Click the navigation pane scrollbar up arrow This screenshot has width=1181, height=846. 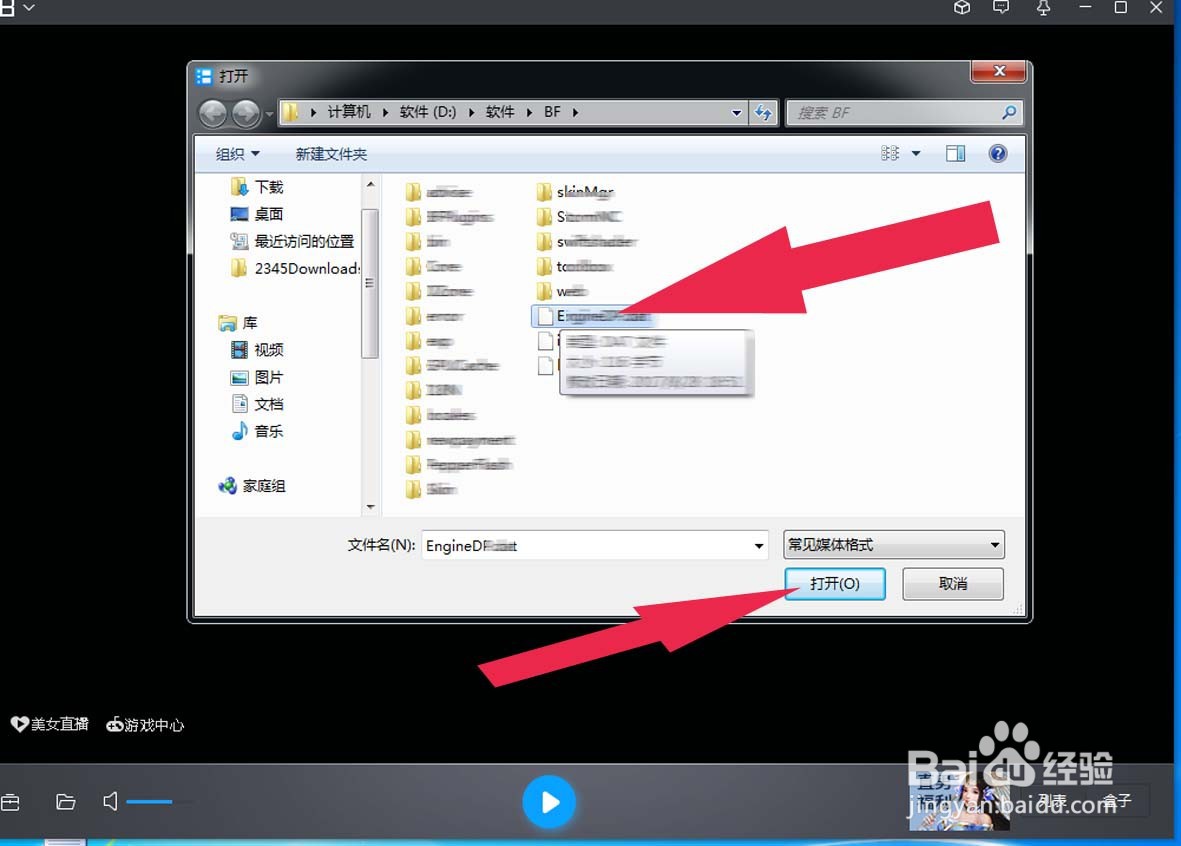370,184
